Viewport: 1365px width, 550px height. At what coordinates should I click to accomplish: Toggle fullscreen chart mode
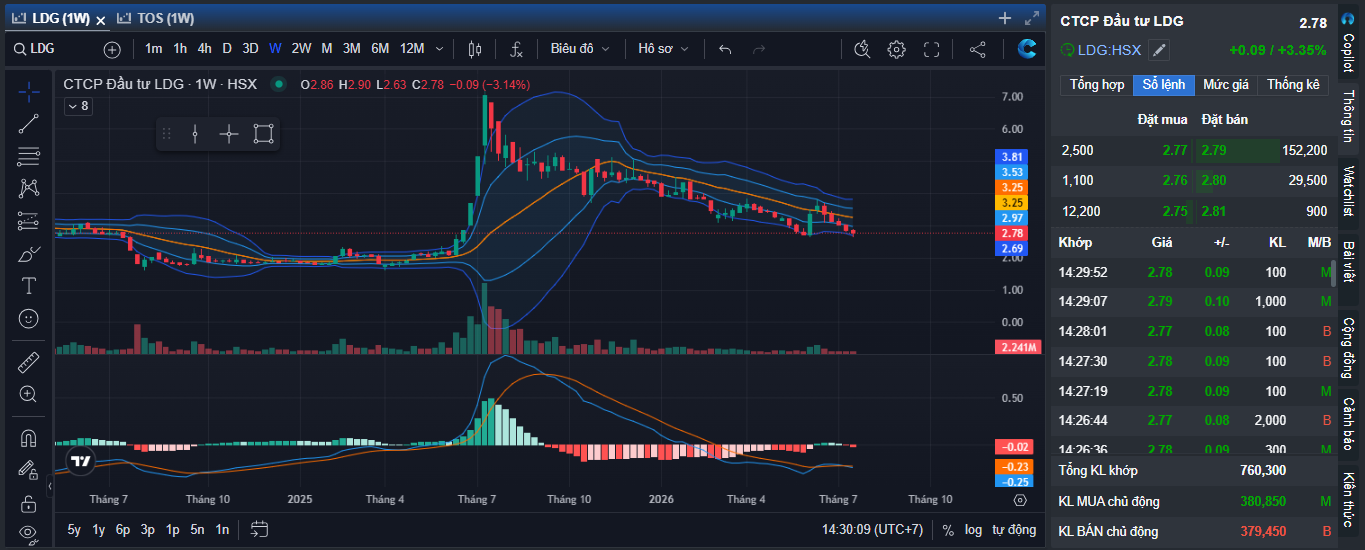pyautogui.click(x=931, y=49)
